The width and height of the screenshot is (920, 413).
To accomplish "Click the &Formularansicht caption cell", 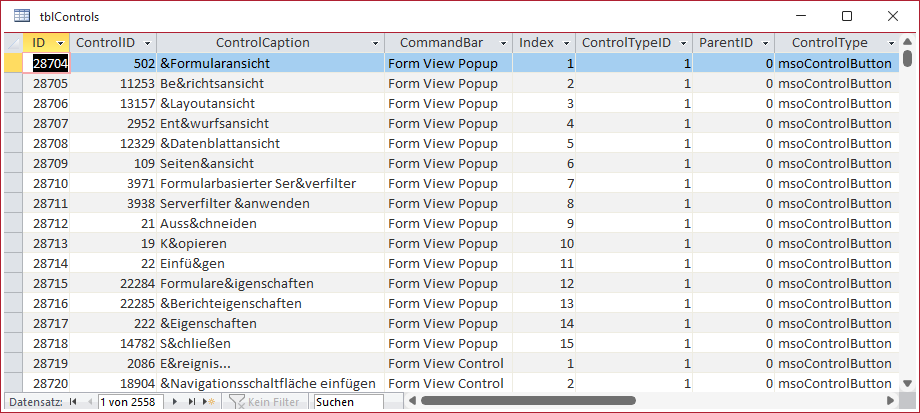I will point(270,63).
